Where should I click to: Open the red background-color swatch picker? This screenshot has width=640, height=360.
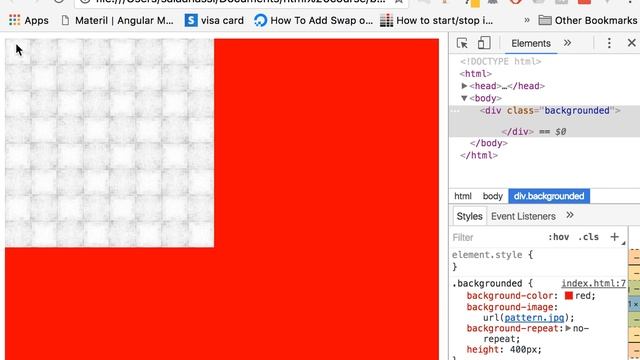[x=569, y=296]
